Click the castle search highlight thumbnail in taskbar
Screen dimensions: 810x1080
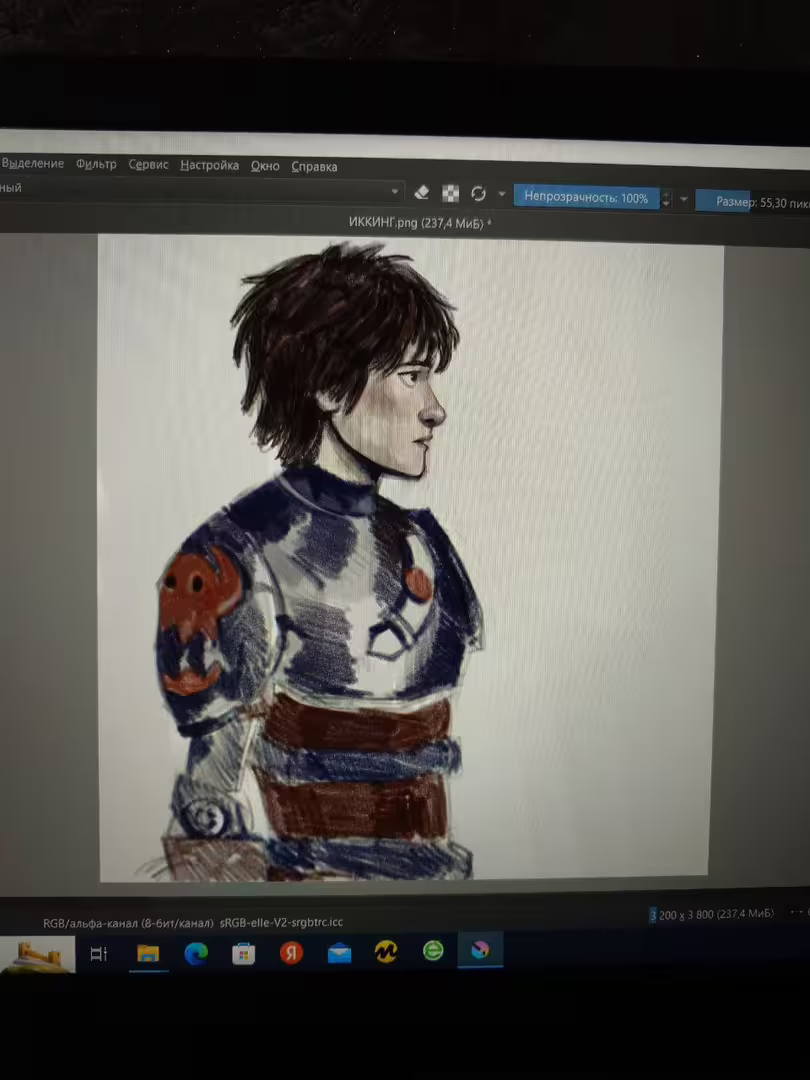[38, 955]
